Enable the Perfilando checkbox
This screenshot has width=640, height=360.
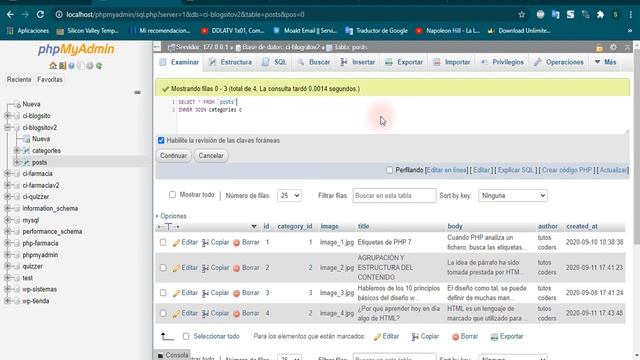tap(389, 170)
